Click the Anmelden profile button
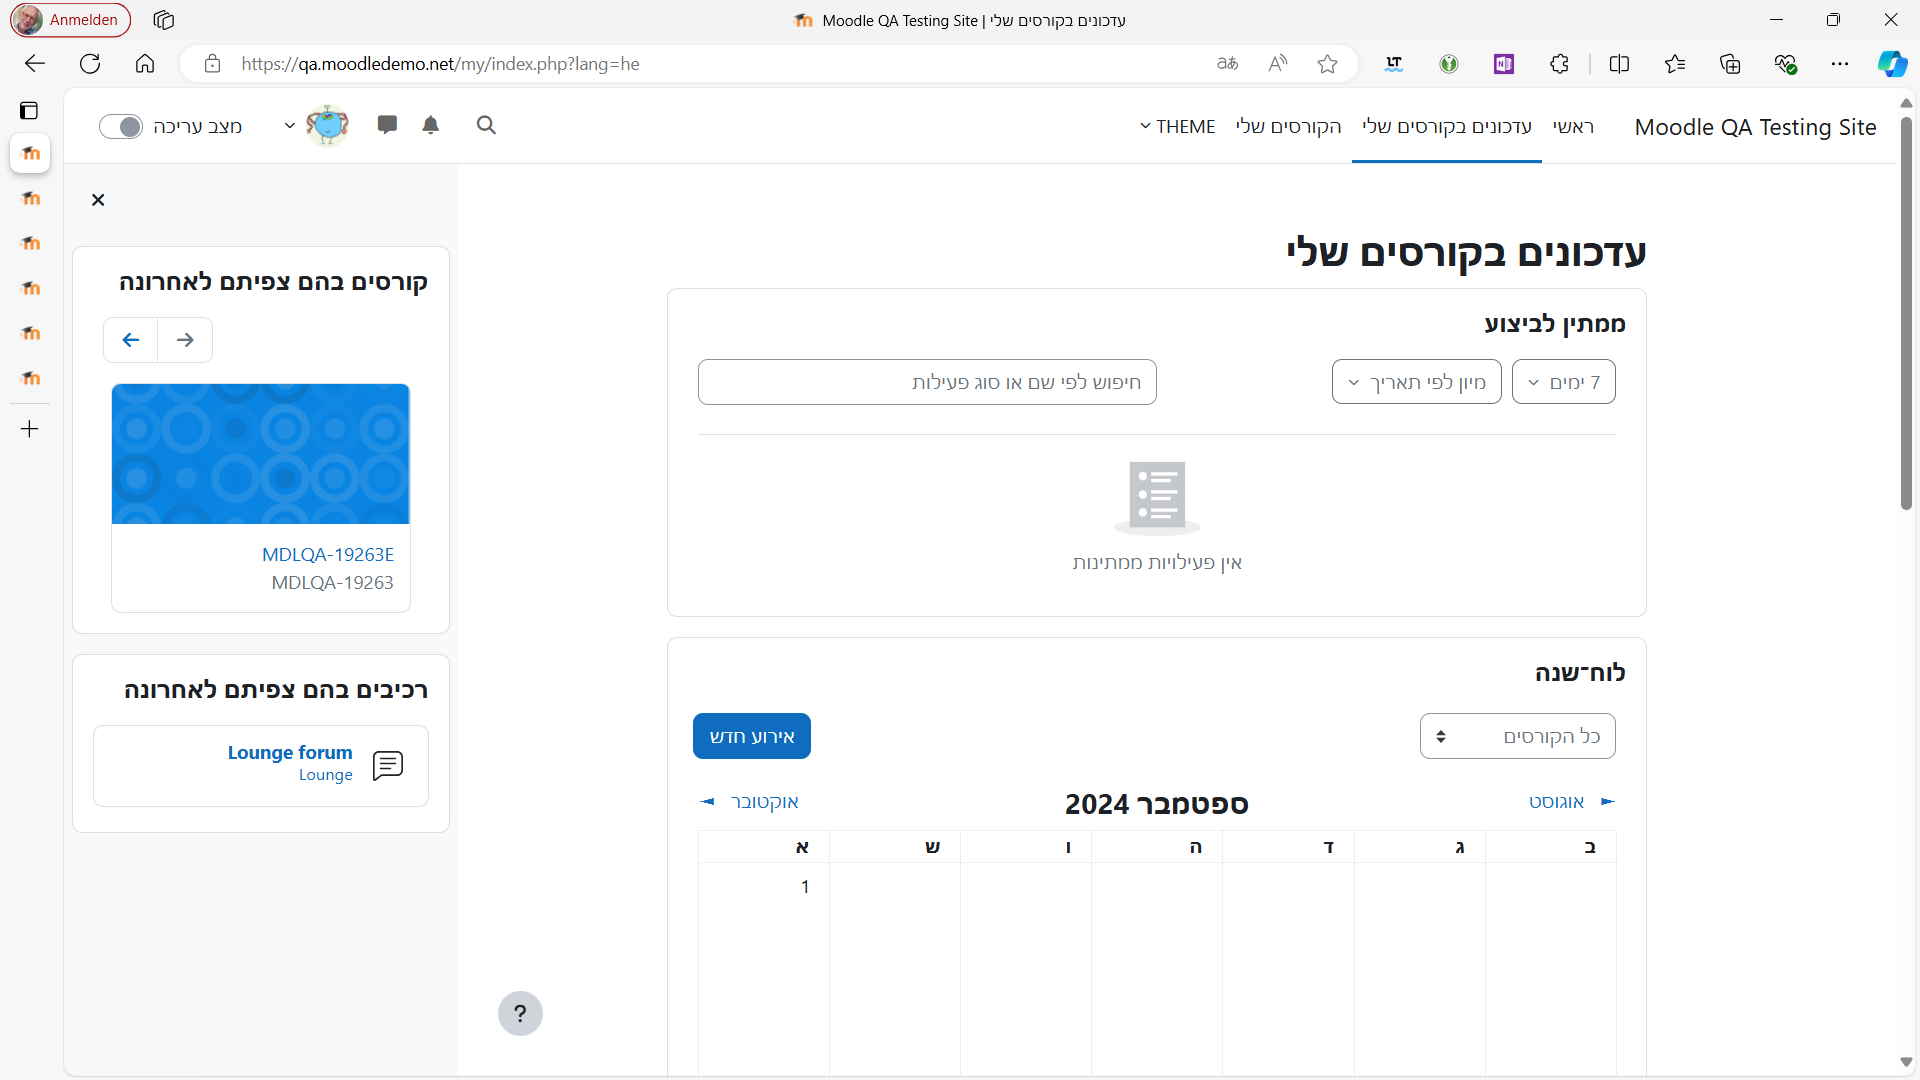Image resolution: width=1920 pixels, height=1080 pixels. click(70, 20)
